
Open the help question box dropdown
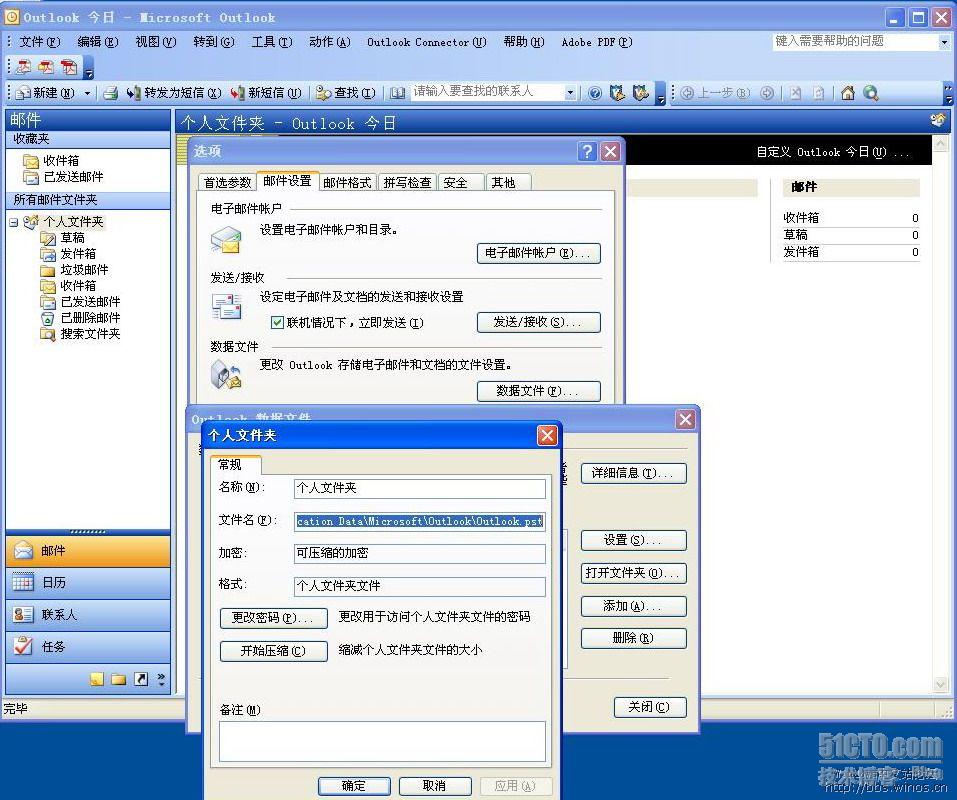[x=944, y=42]
